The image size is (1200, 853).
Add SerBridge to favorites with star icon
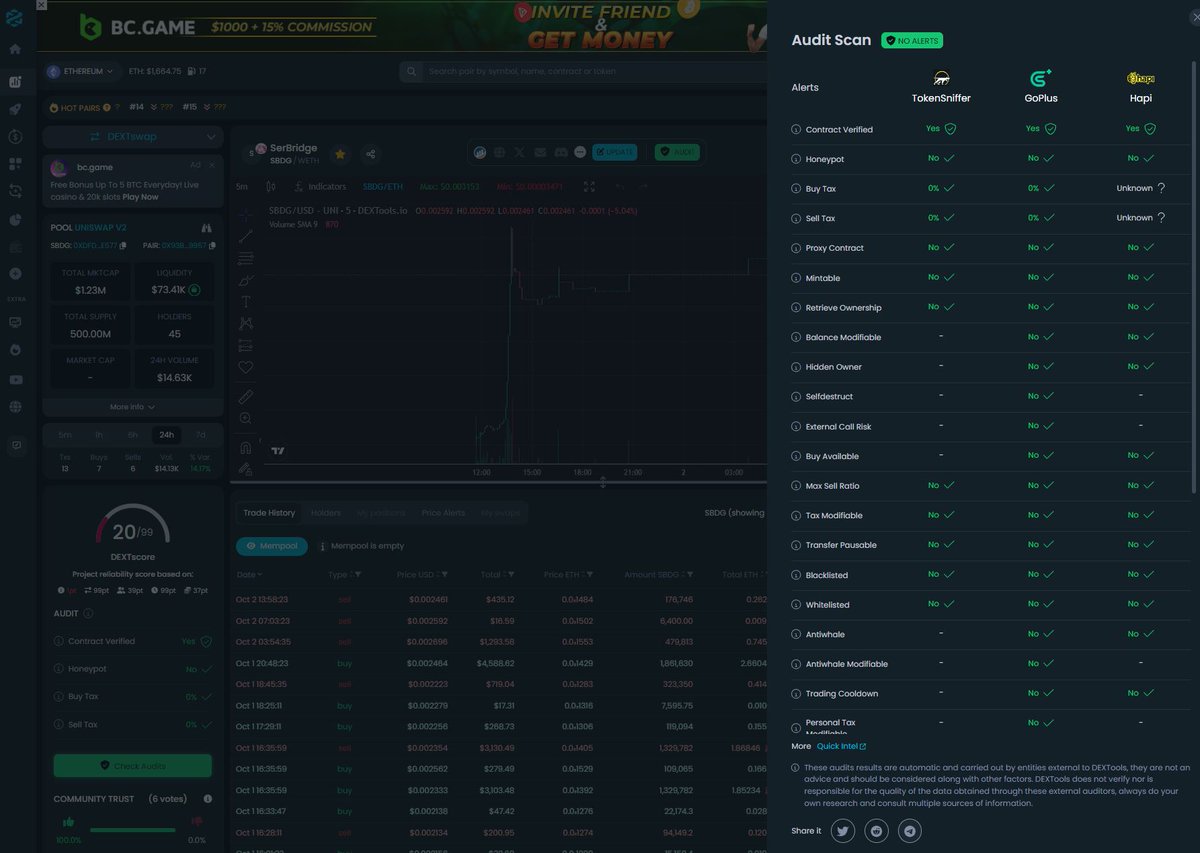point(340,154)
